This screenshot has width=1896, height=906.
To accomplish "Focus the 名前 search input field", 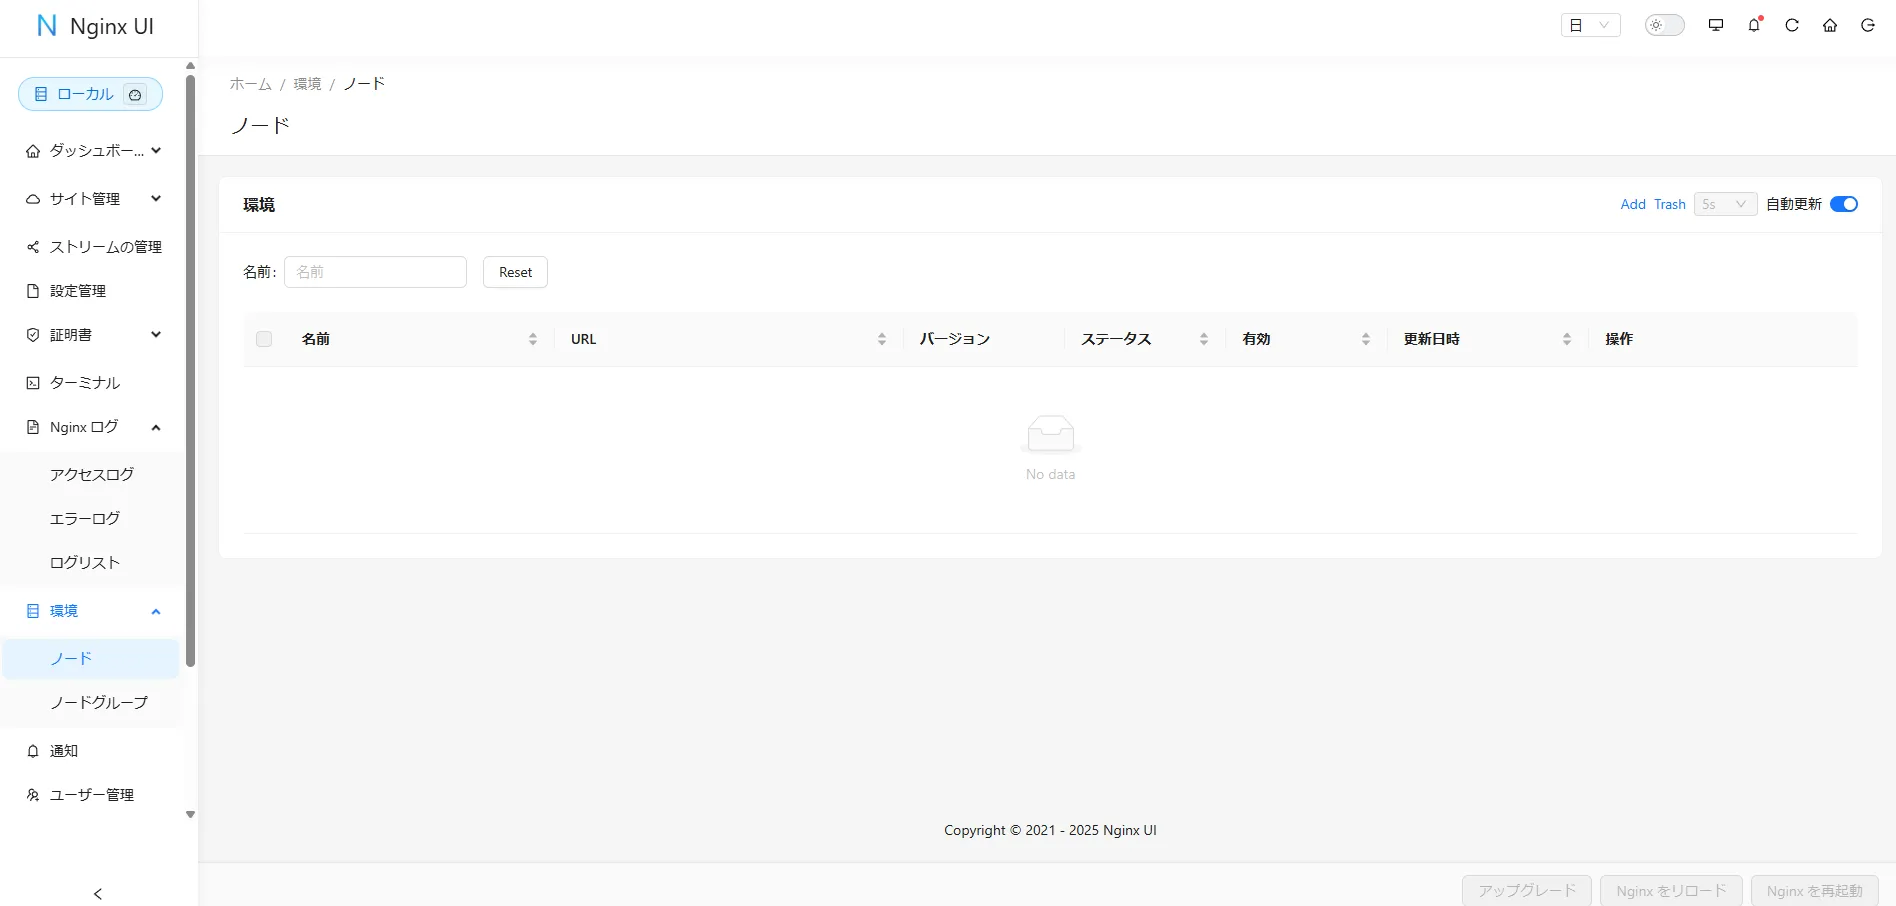I will point(375,272).
